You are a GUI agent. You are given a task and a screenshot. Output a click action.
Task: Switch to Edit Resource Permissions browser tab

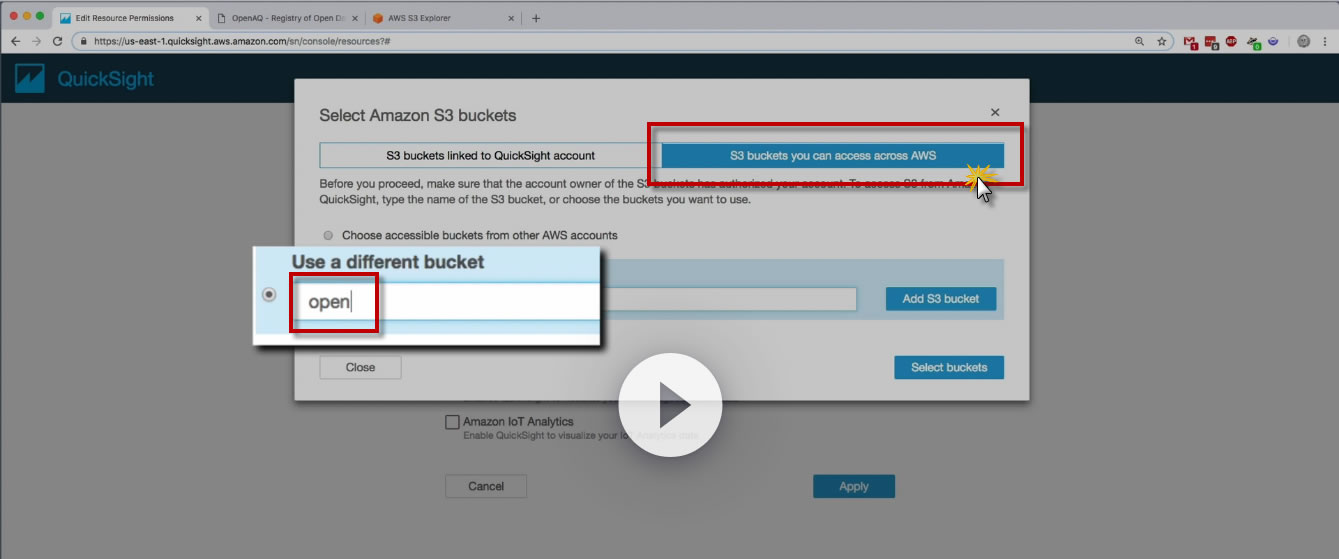click(x=131, y=18)
